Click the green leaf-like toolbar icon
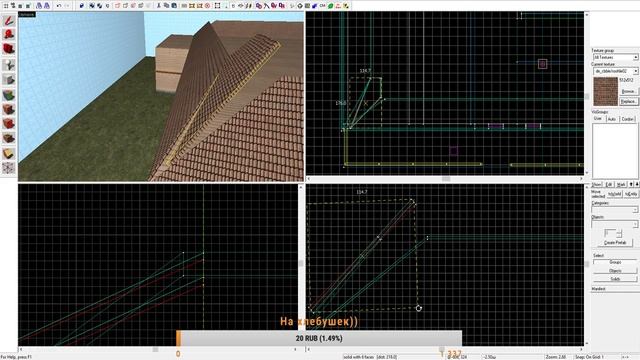640x360 pixels. tap(330, 6)
